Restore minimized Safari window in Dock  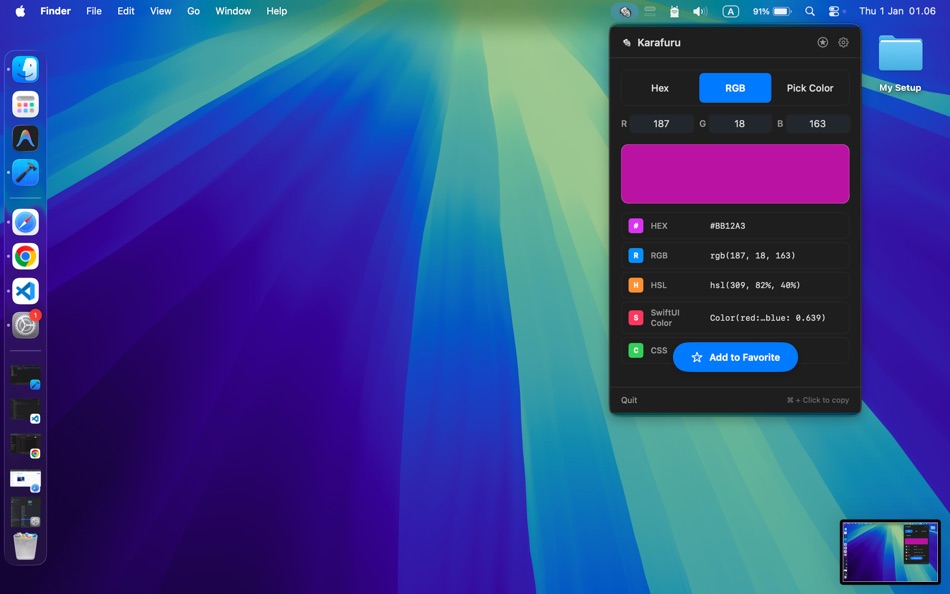[25, 480]
